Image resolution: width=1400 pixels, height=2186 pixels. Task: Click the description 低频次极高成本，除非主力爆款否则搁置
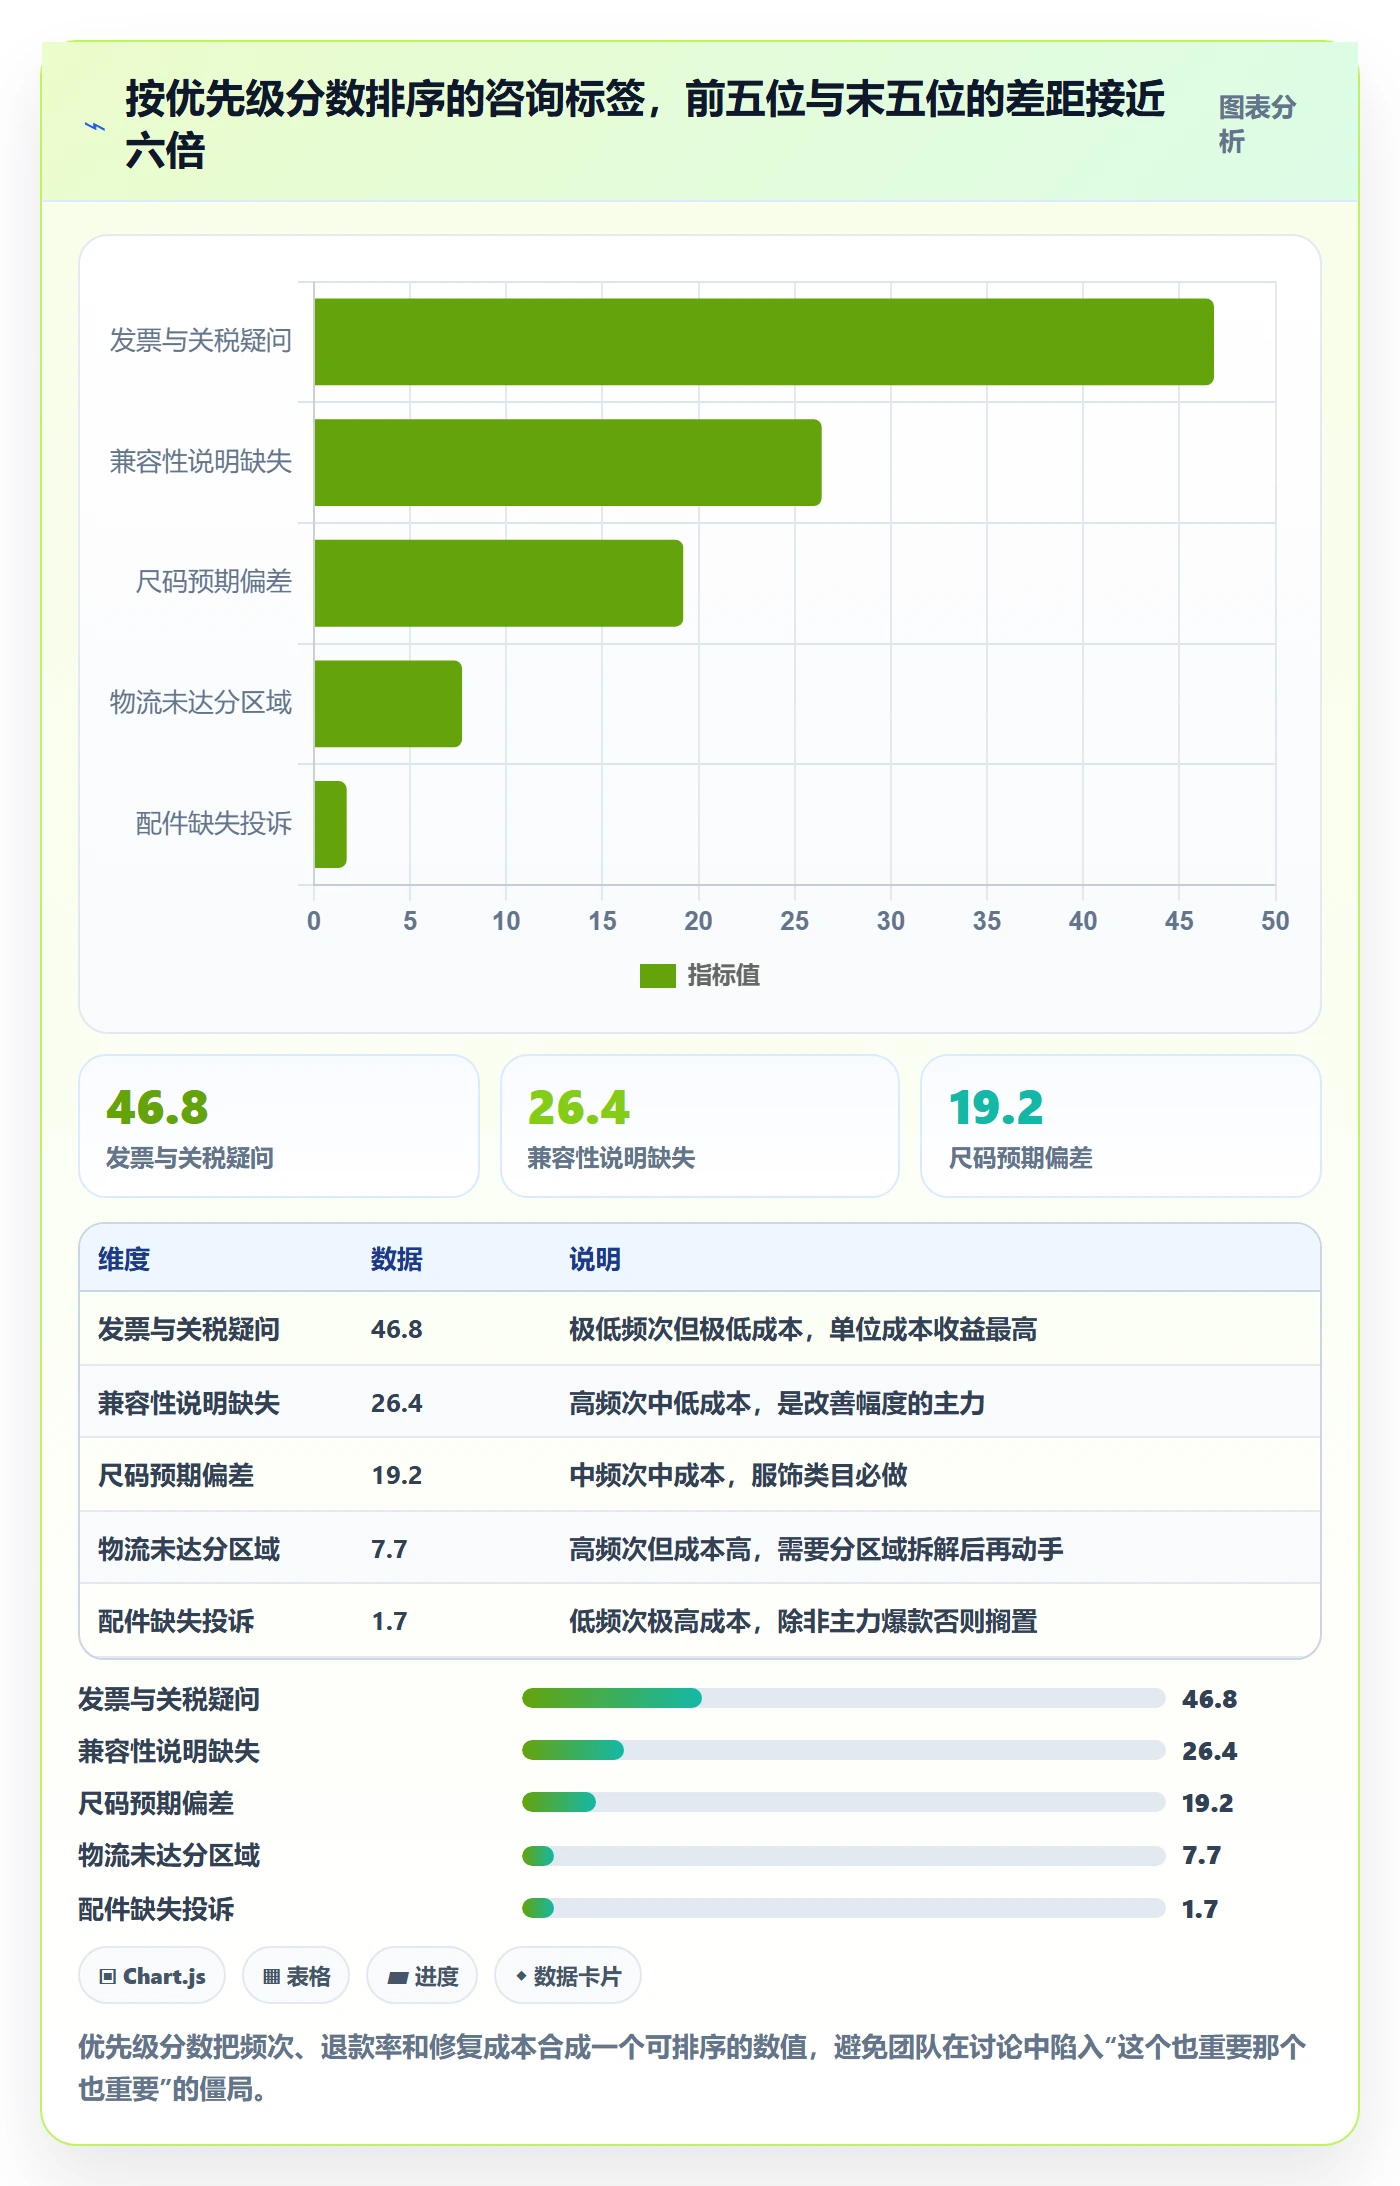(x=803, y=1621)
